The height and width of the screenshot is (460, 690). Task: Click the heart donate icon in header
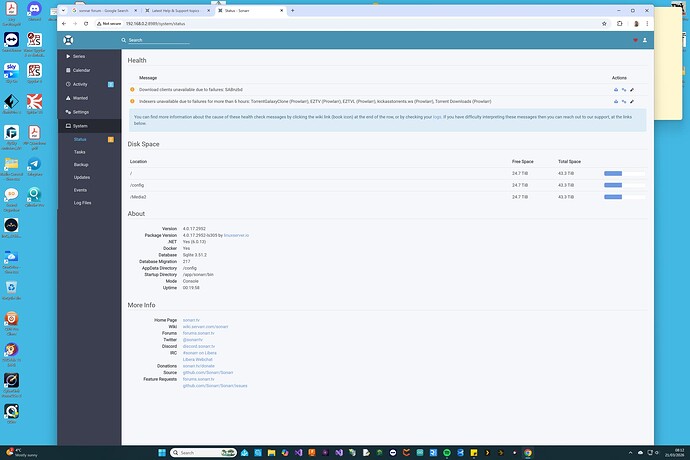coord(635,40)
